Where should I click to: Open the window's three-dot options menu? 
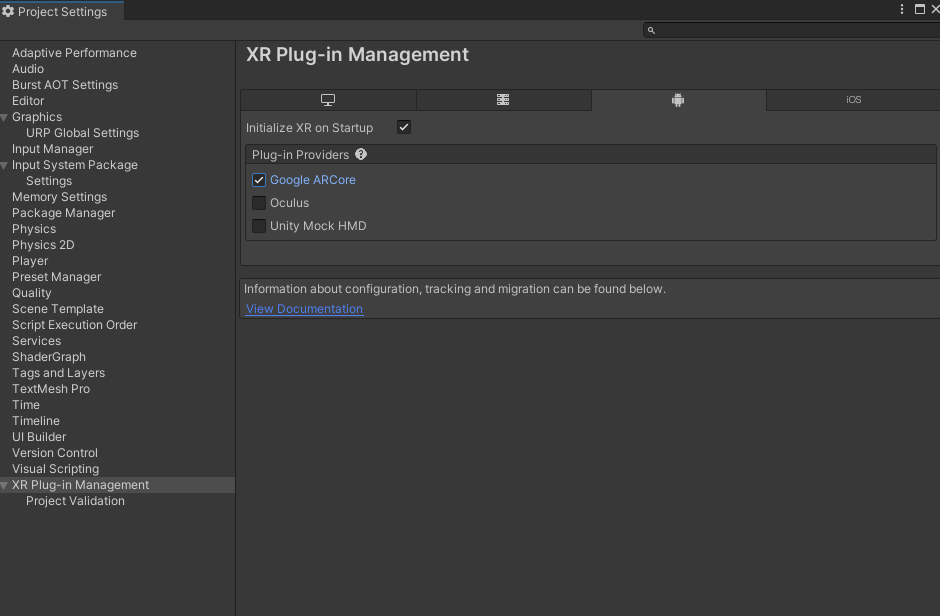tap(902, 9)
